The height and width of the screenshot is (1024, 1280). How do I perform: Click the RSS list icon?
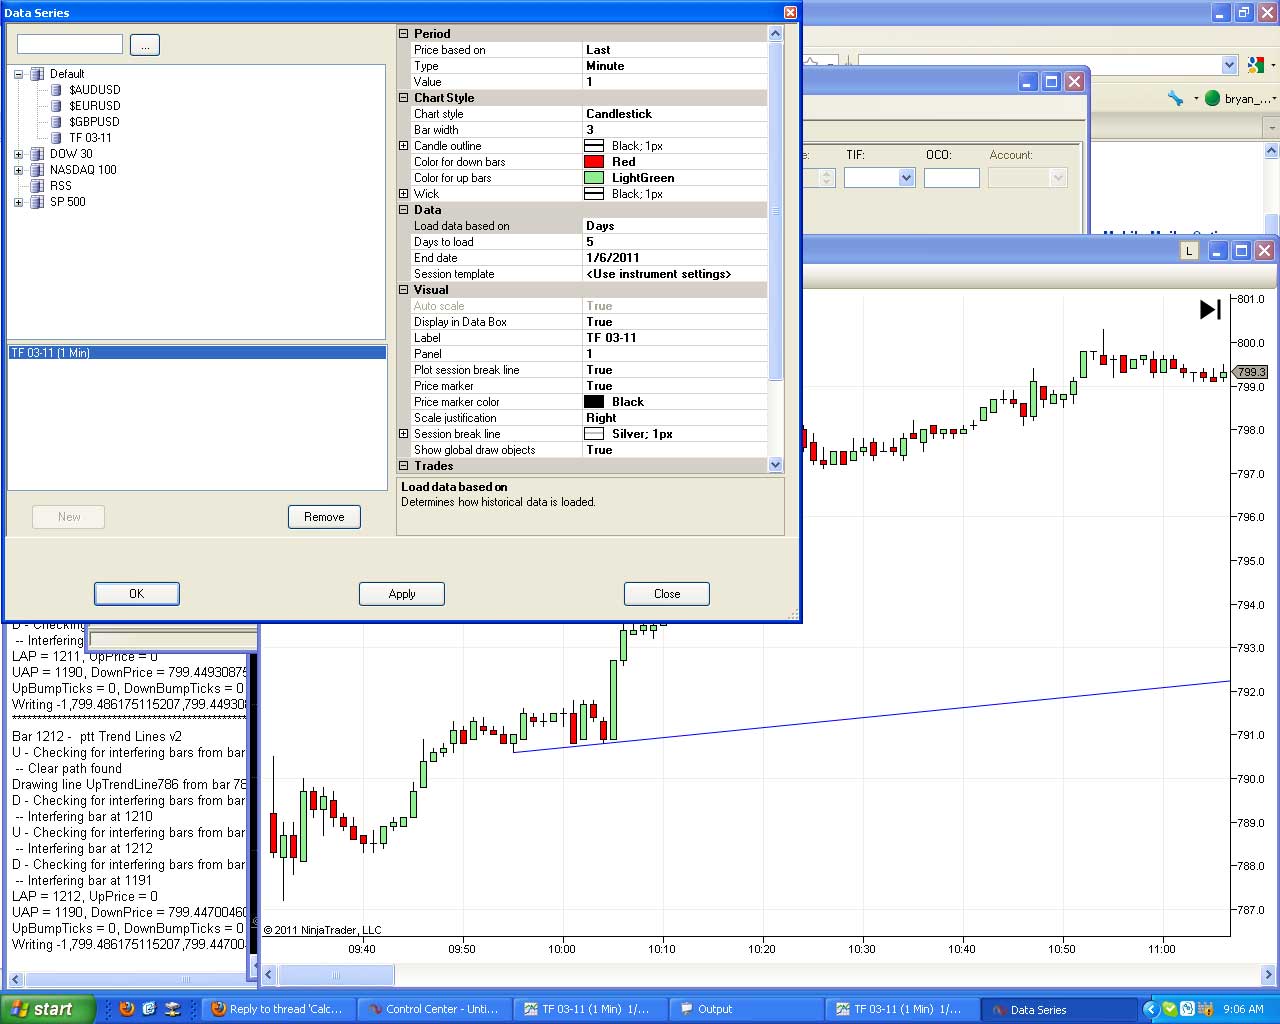(x=38, y=186)
